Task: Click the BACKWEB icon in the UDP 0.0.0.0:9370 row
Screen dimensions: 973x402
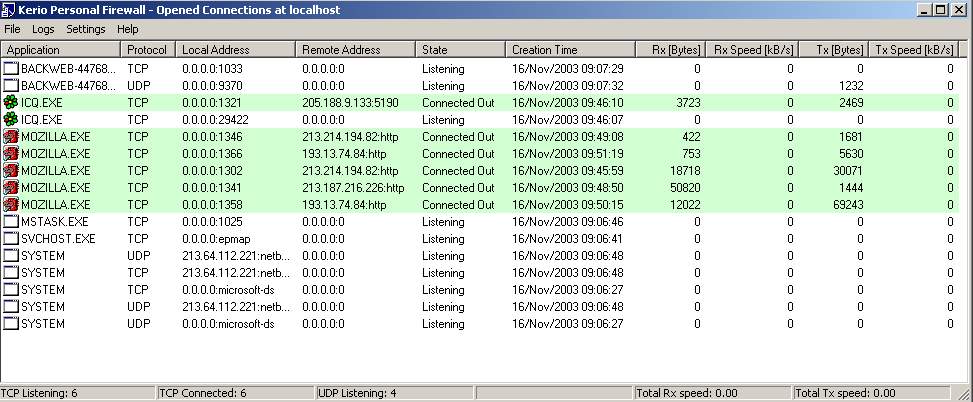Action: coord(11,86)
